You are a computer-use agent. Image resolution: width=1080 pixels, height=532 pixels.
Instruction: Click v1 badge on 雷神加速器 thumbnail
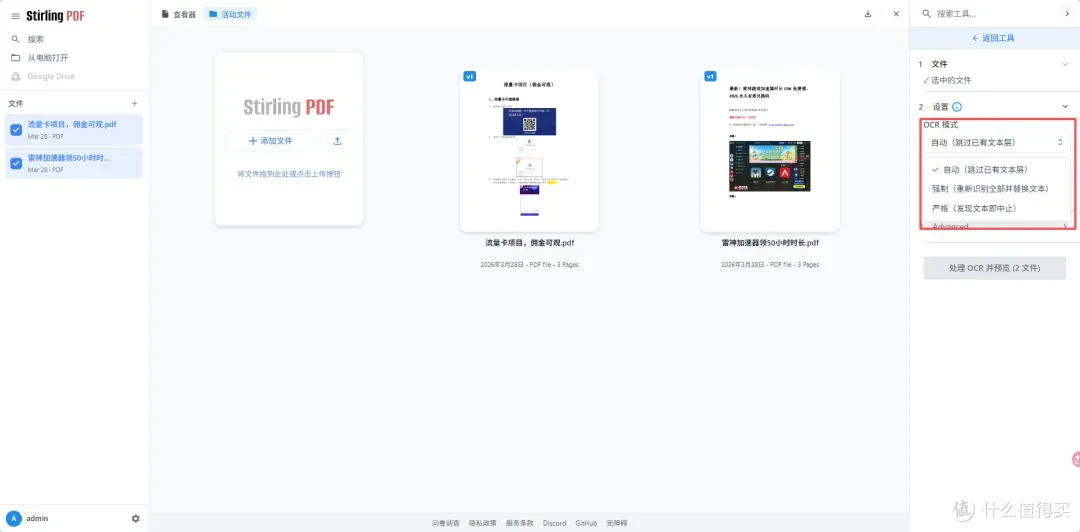tap(710, 76)
